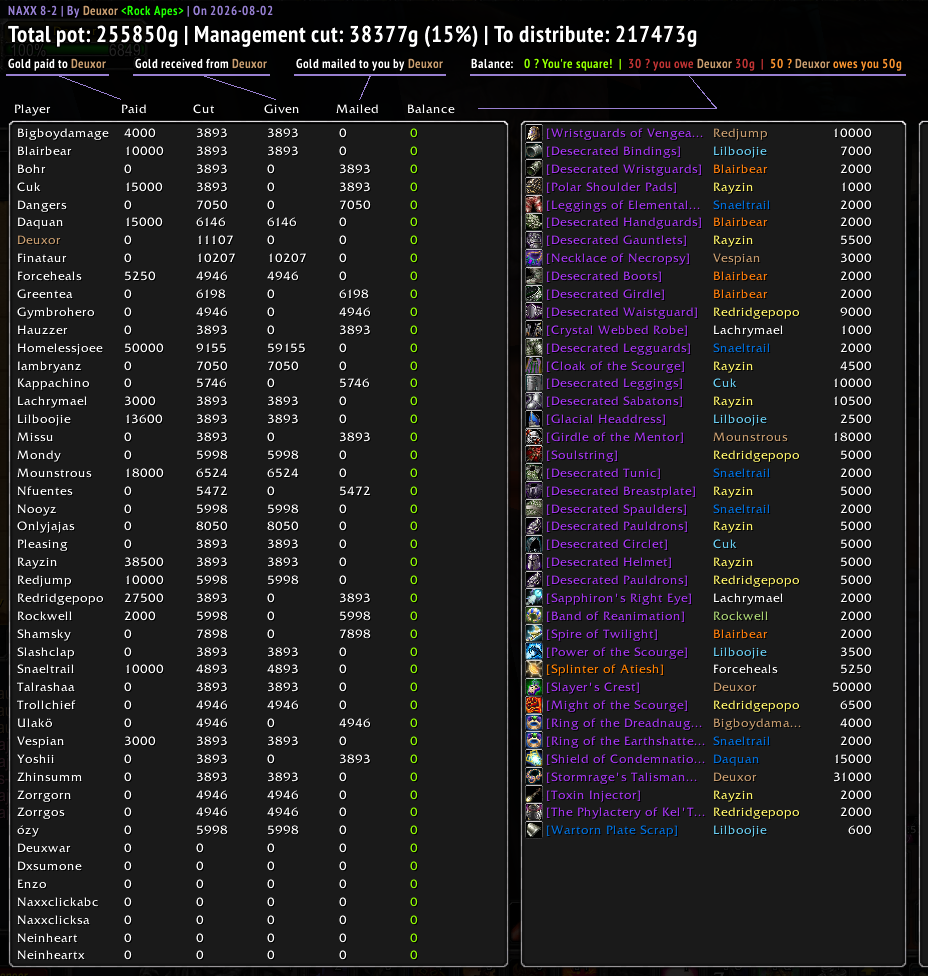Click the Given column header

click(281, 109)
